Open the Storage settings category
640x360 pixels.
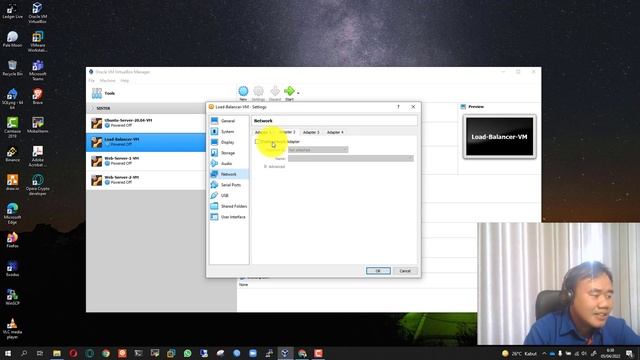click(x=229, y=153)
